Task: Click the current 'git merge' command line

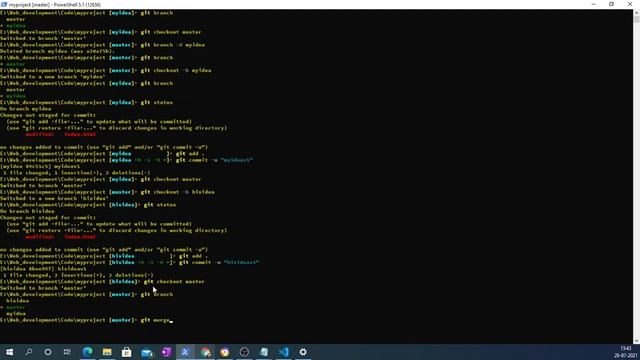Action: (x=86, y=320)
